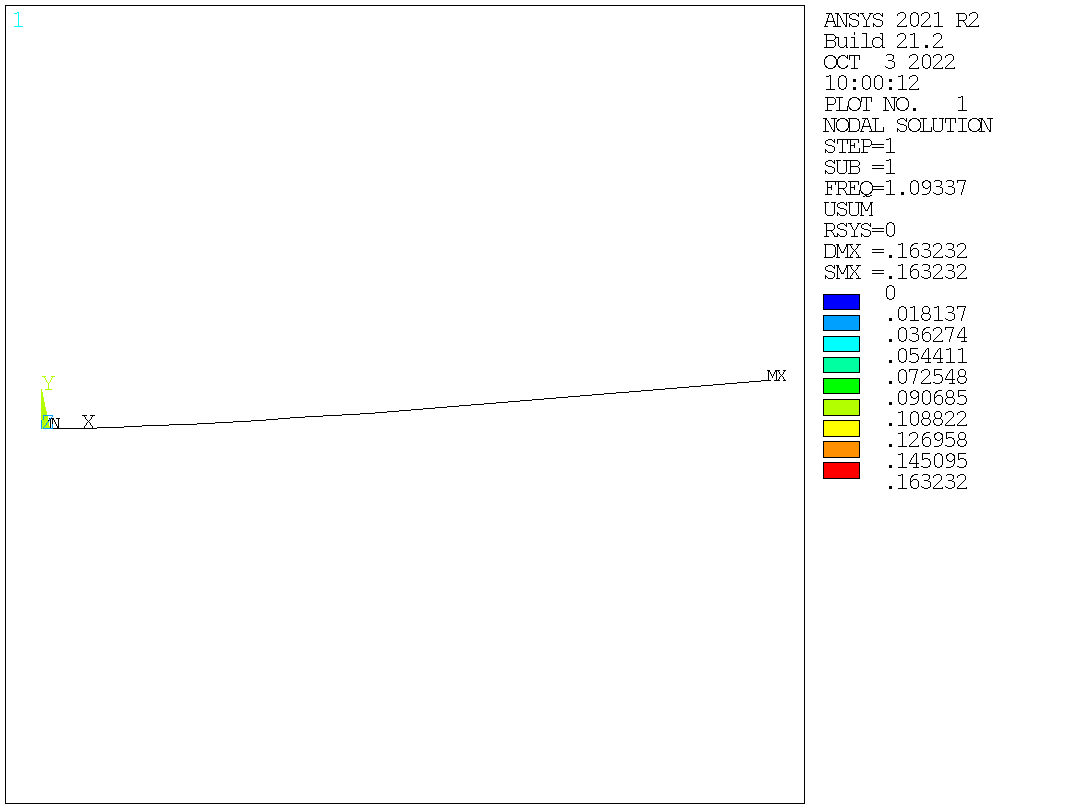Click the MX maximum marker on beam
The height and width of the screenshot is (810, 1077).
click(x=776, y=376)
